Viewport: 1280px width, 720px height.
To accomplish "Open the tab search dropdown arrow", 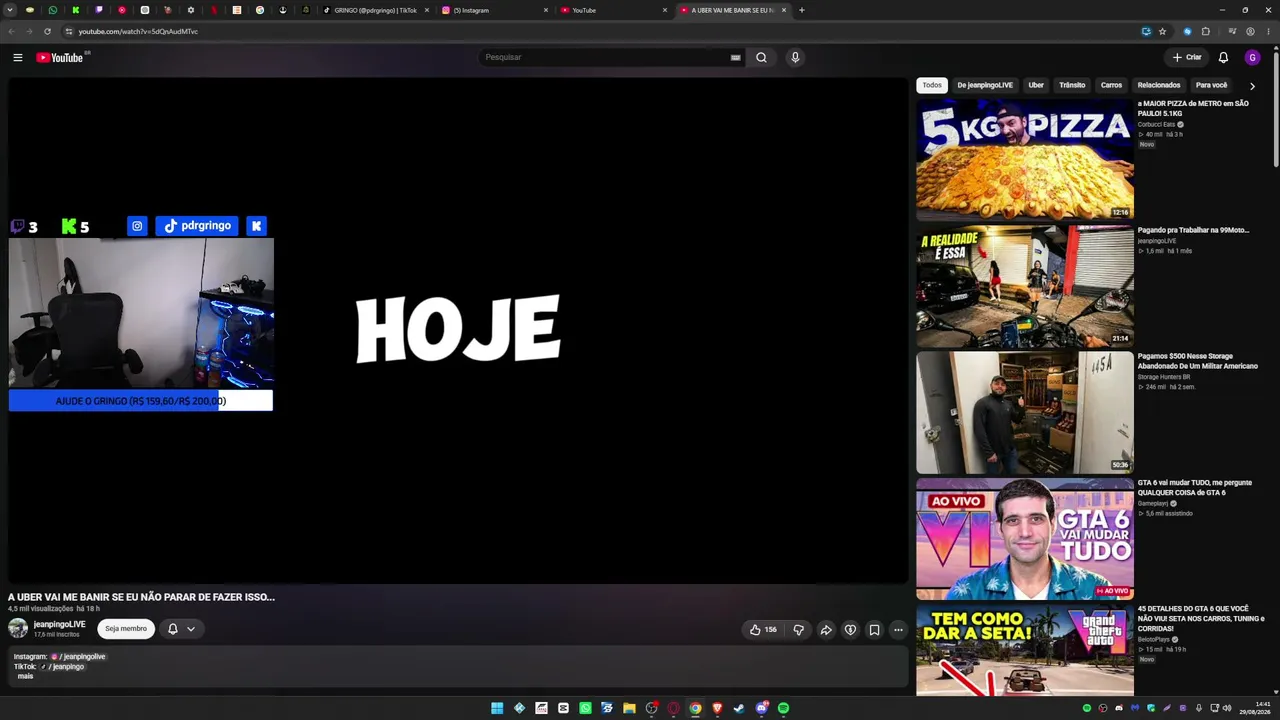I will click(10, 10).
